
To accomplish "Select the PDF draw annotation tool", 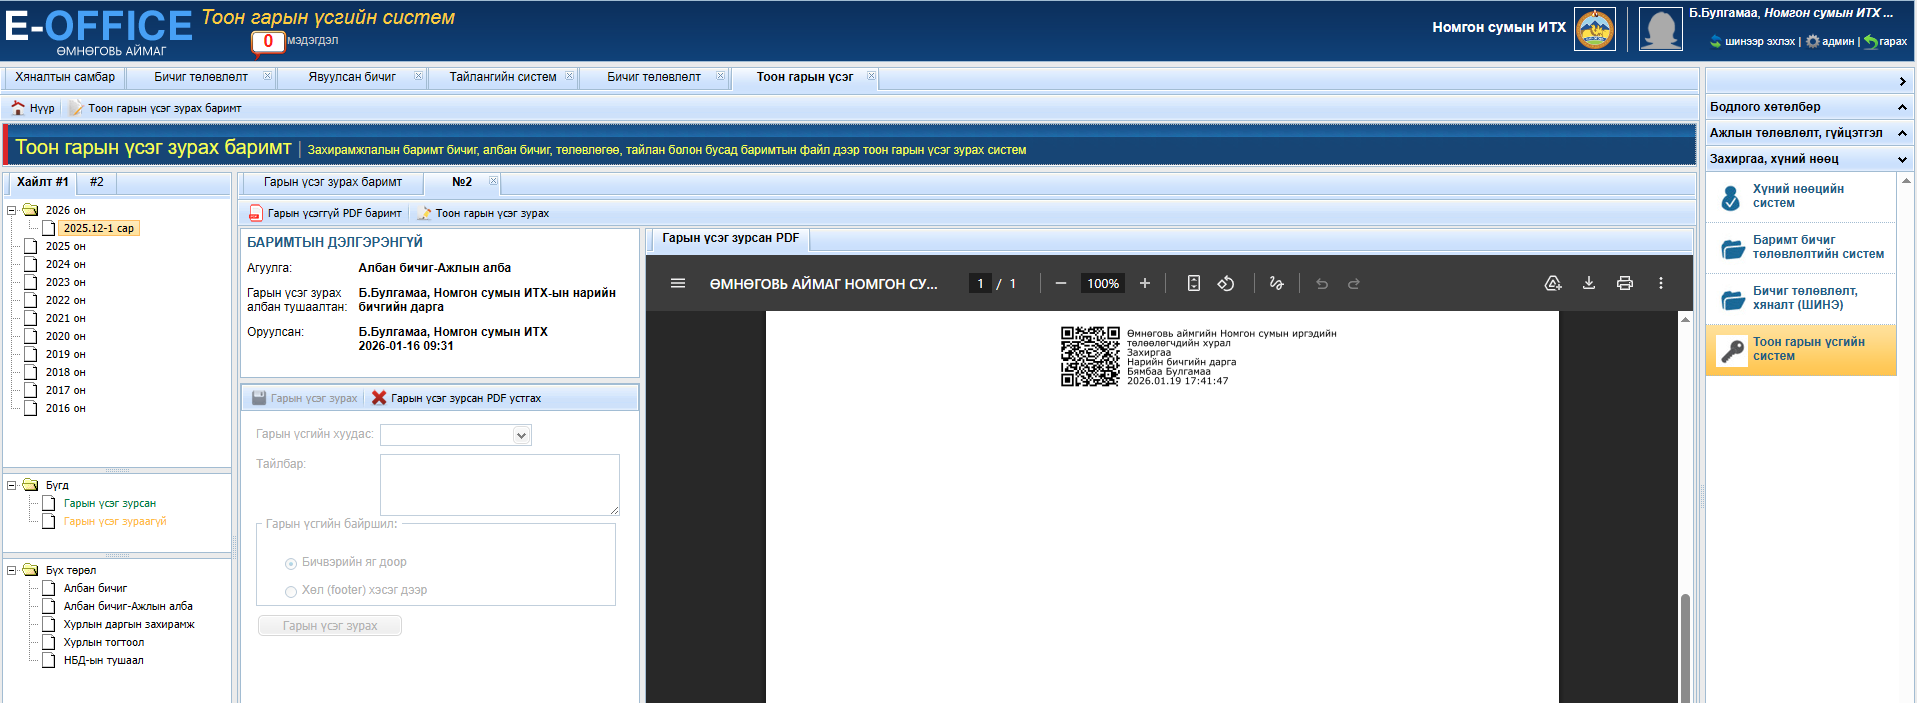I will pos(1276,283).
